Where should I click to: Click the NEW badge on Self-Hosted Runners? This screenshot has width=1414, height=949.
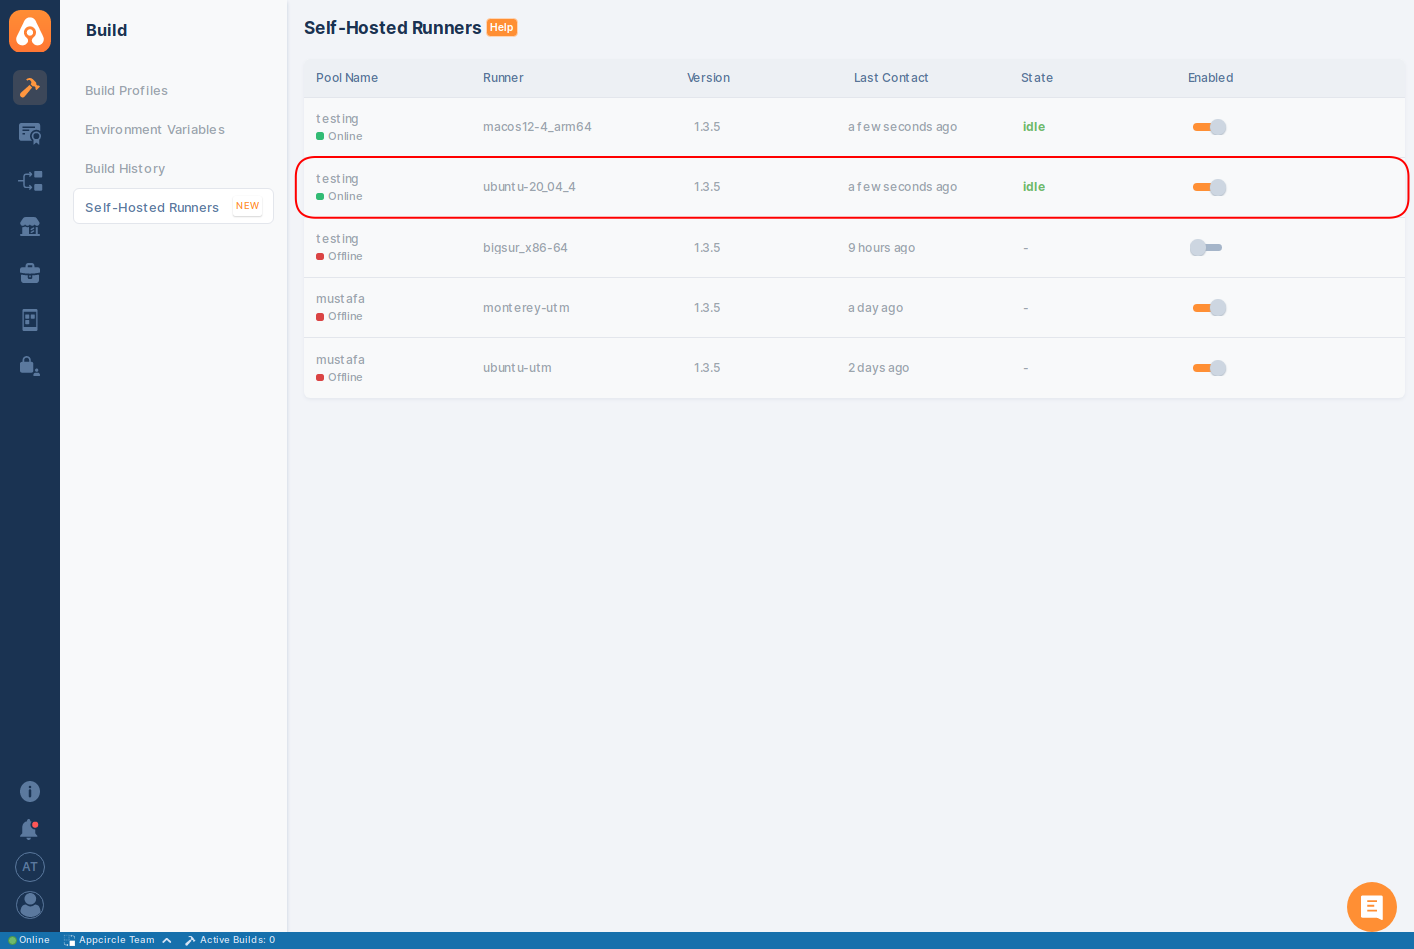click(x=248, y=206)
